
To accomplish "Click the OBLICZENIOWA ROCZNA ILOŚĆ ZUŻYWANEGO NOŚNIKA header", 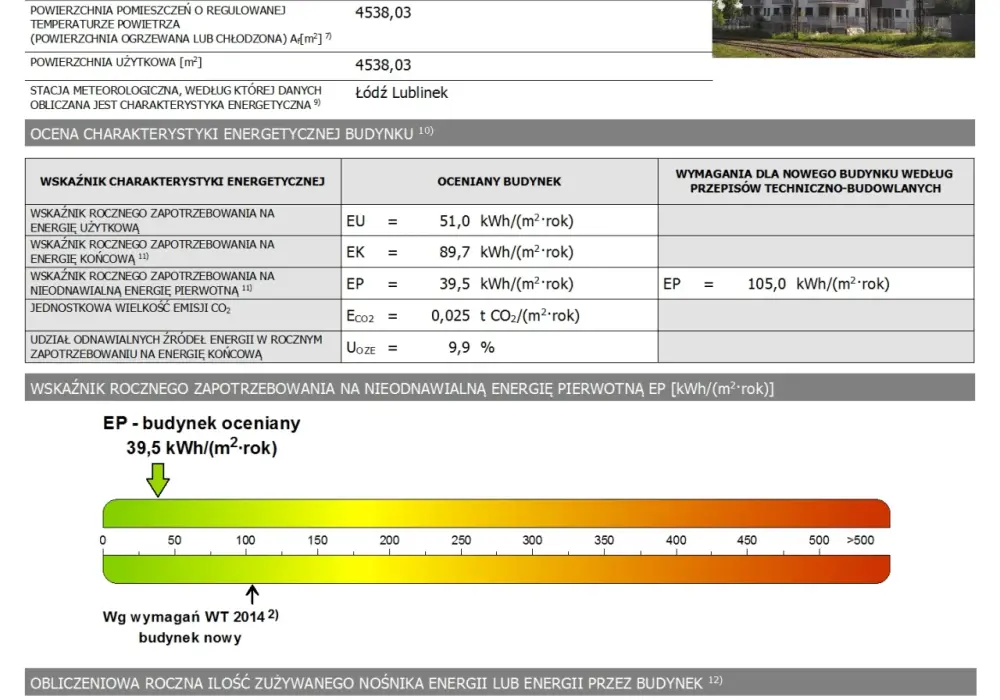I will 500,683.
